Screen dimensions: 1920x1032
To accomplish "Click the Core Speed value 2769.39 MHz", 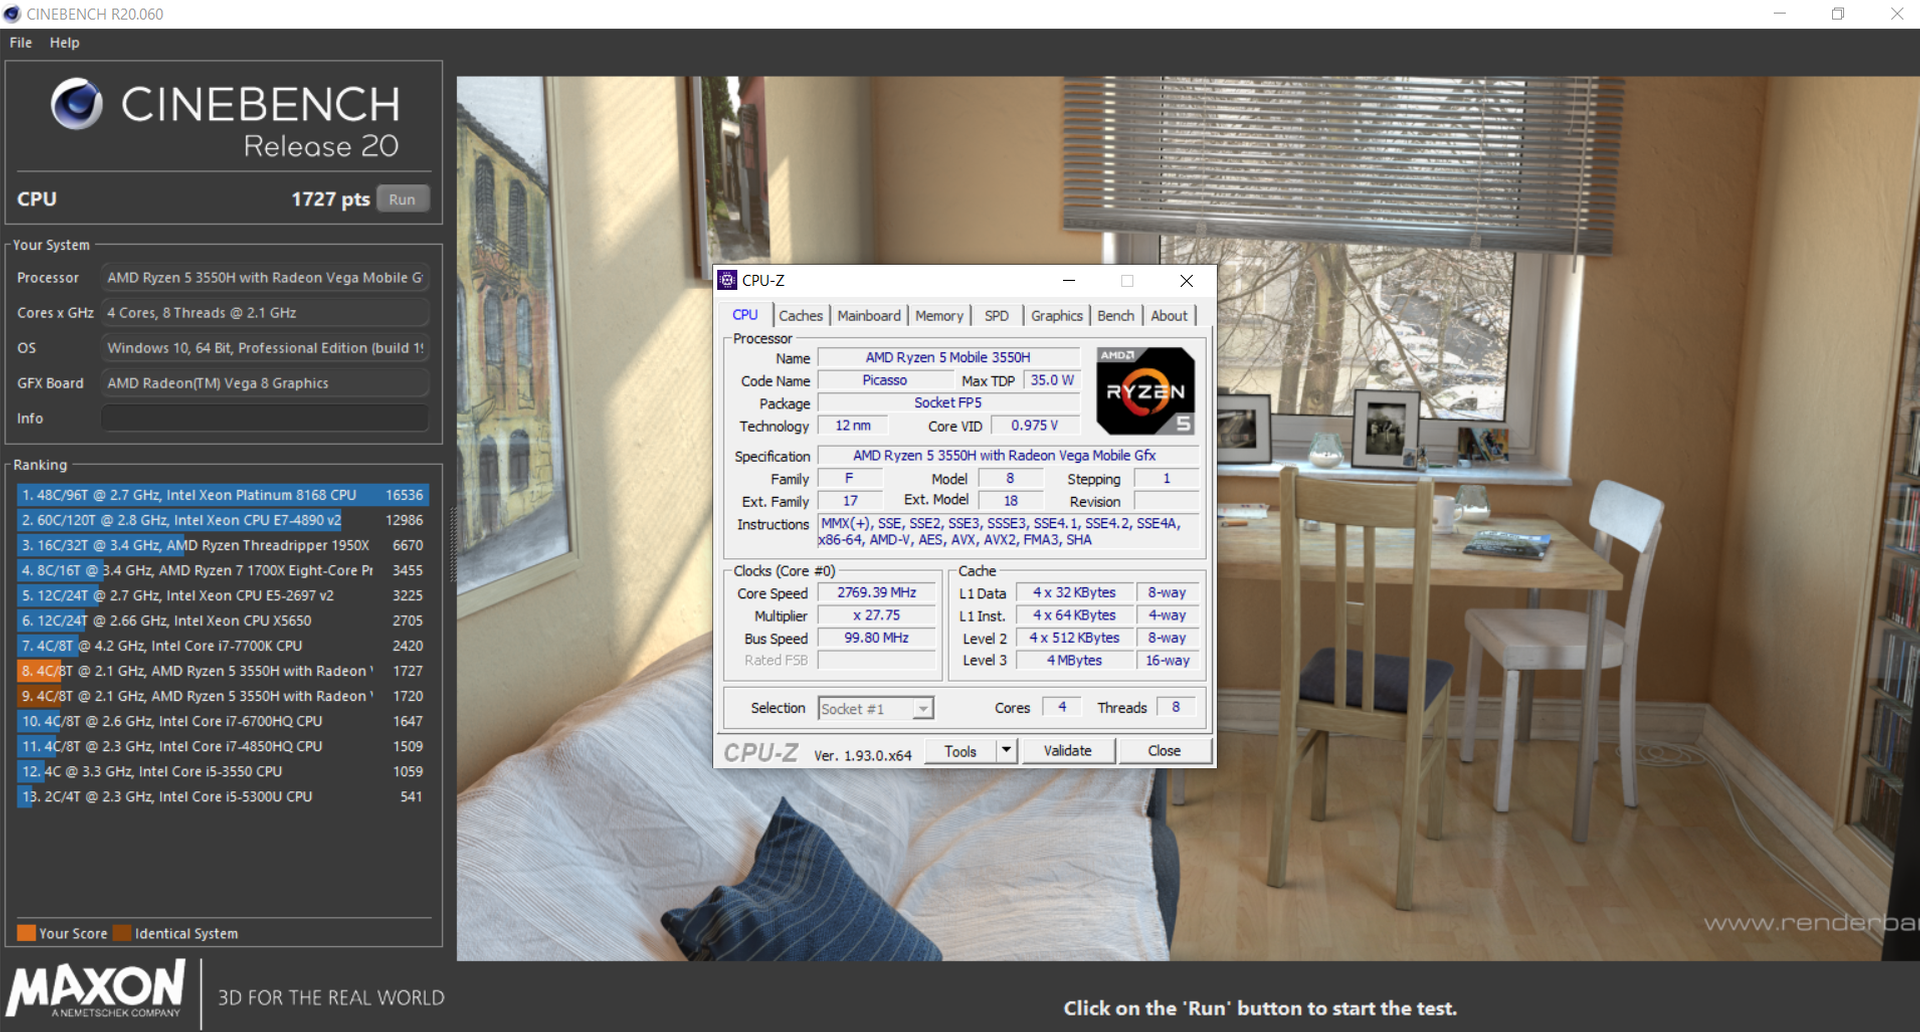I will pyautogui.click(x=877, y=593).
